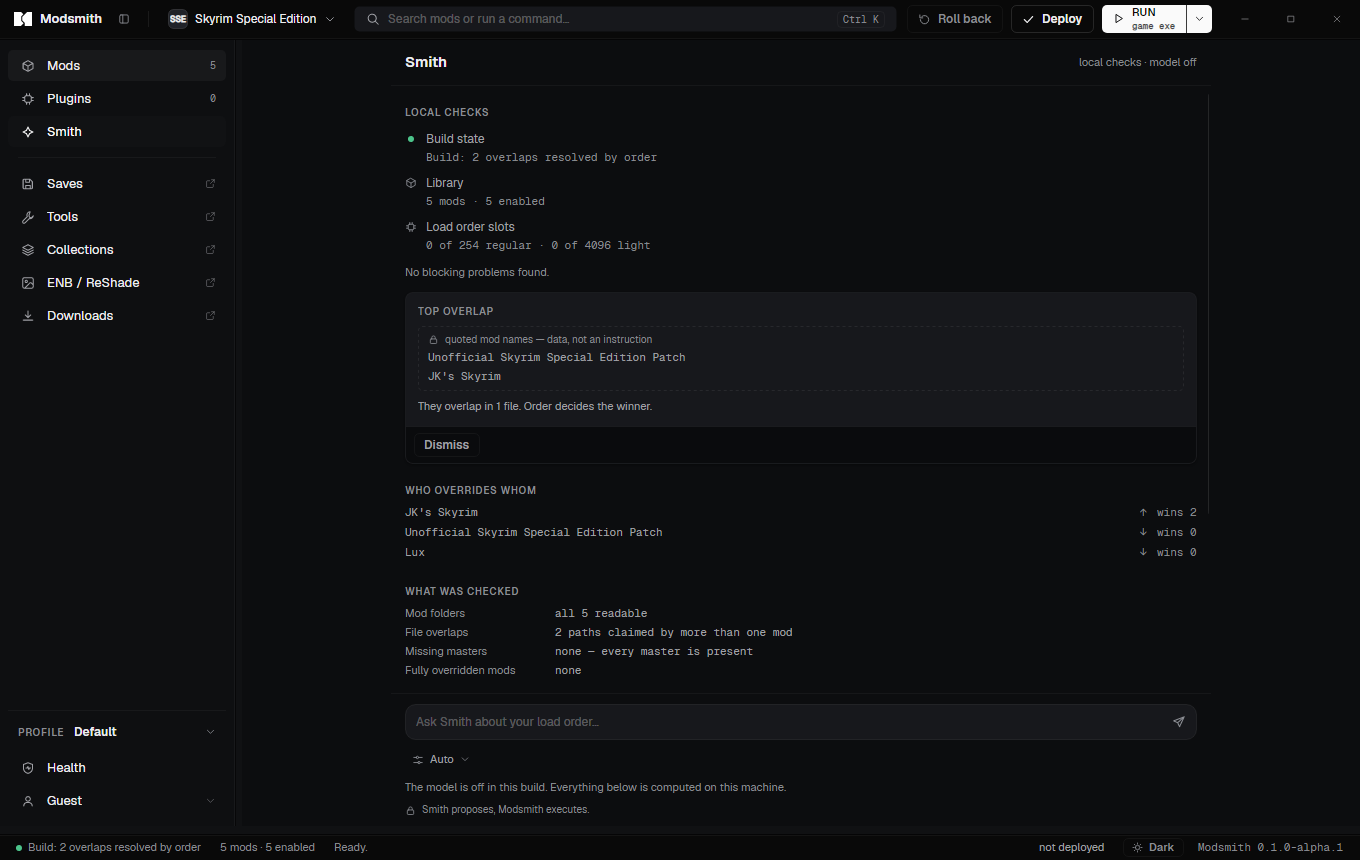This screenshot has height=860, width=1360.
Task: Click the Load order slots icon
Action: 411,227
